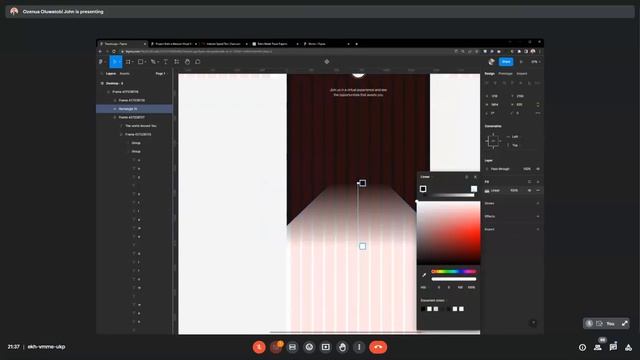Select the Figma Move tool
Screen dimensions: 640x360
115,62
